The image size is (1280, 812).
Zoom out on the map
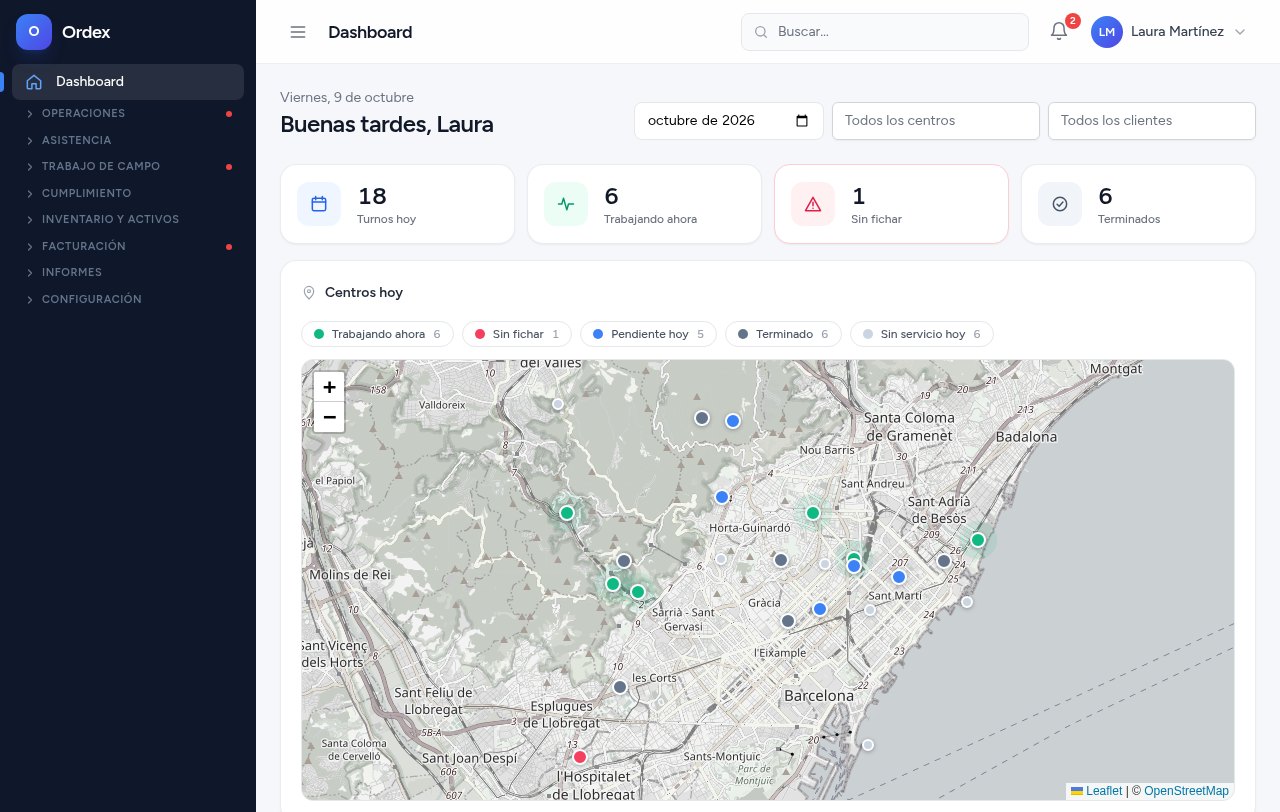[x=329, y=417]
